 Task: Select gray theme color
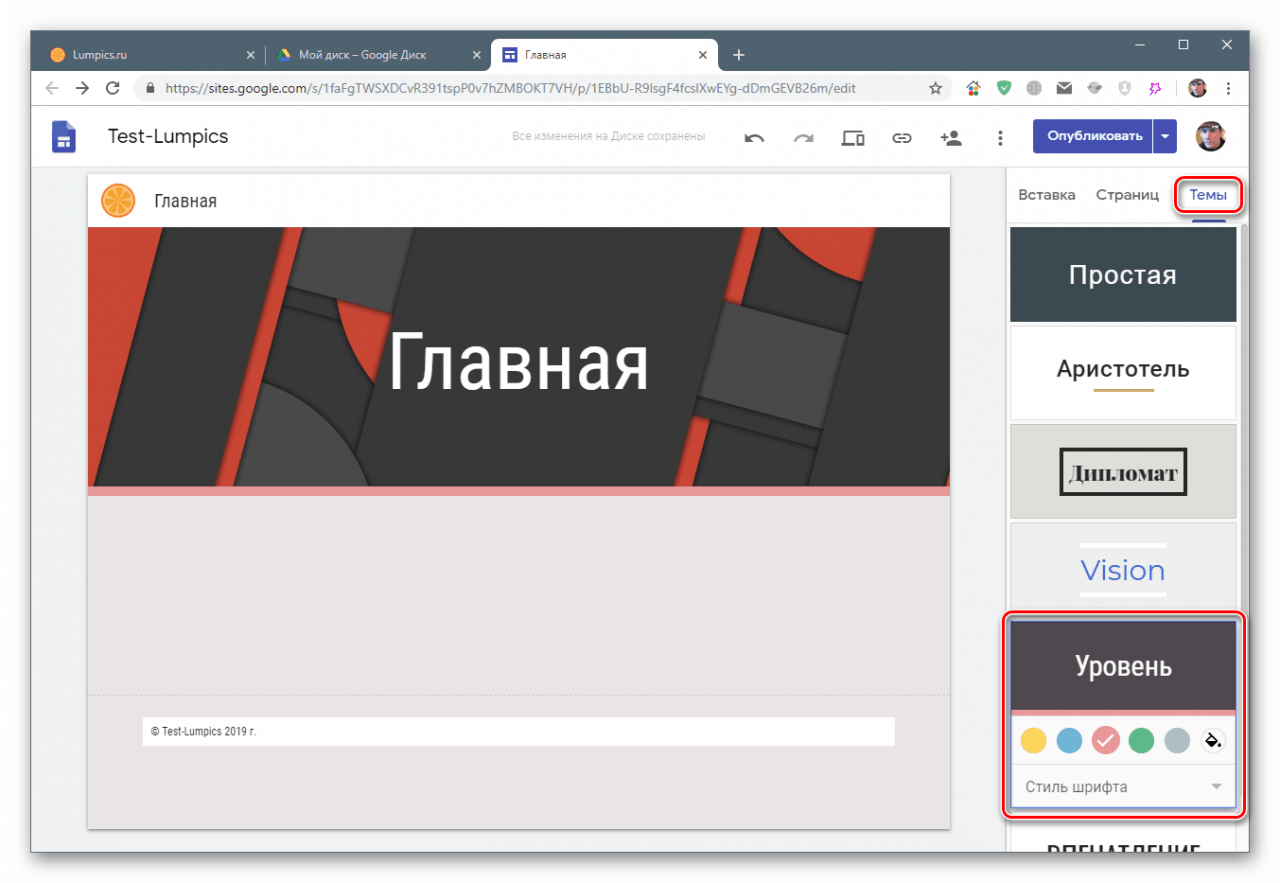(x=1177, y=741)
